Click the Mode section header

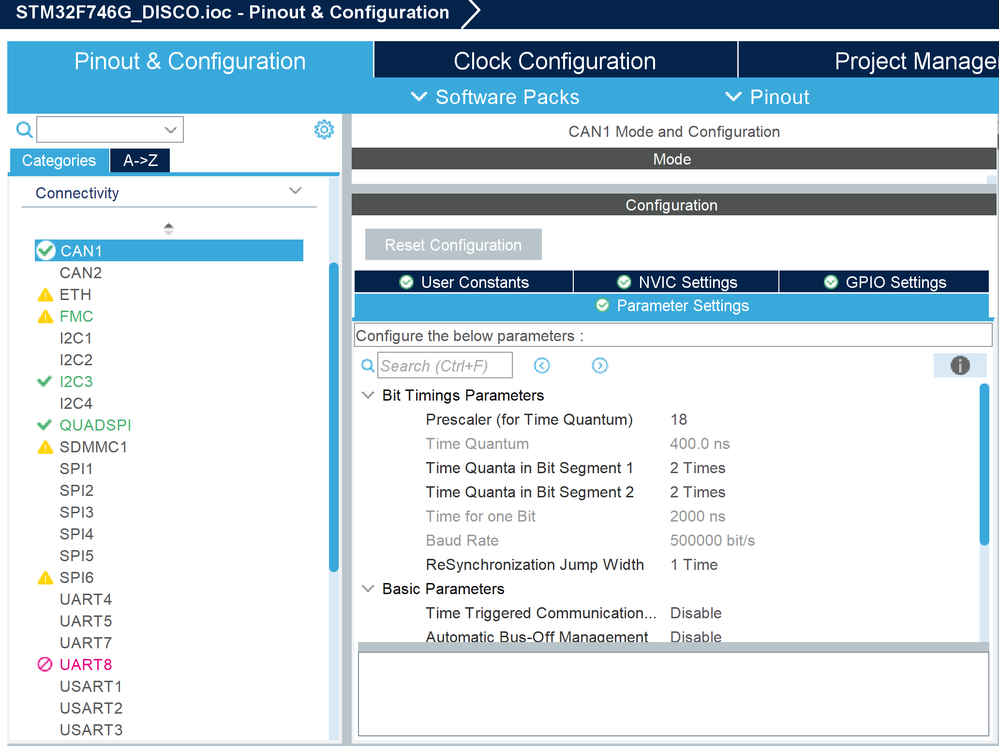pyautogui.click(x=673, y=159)
